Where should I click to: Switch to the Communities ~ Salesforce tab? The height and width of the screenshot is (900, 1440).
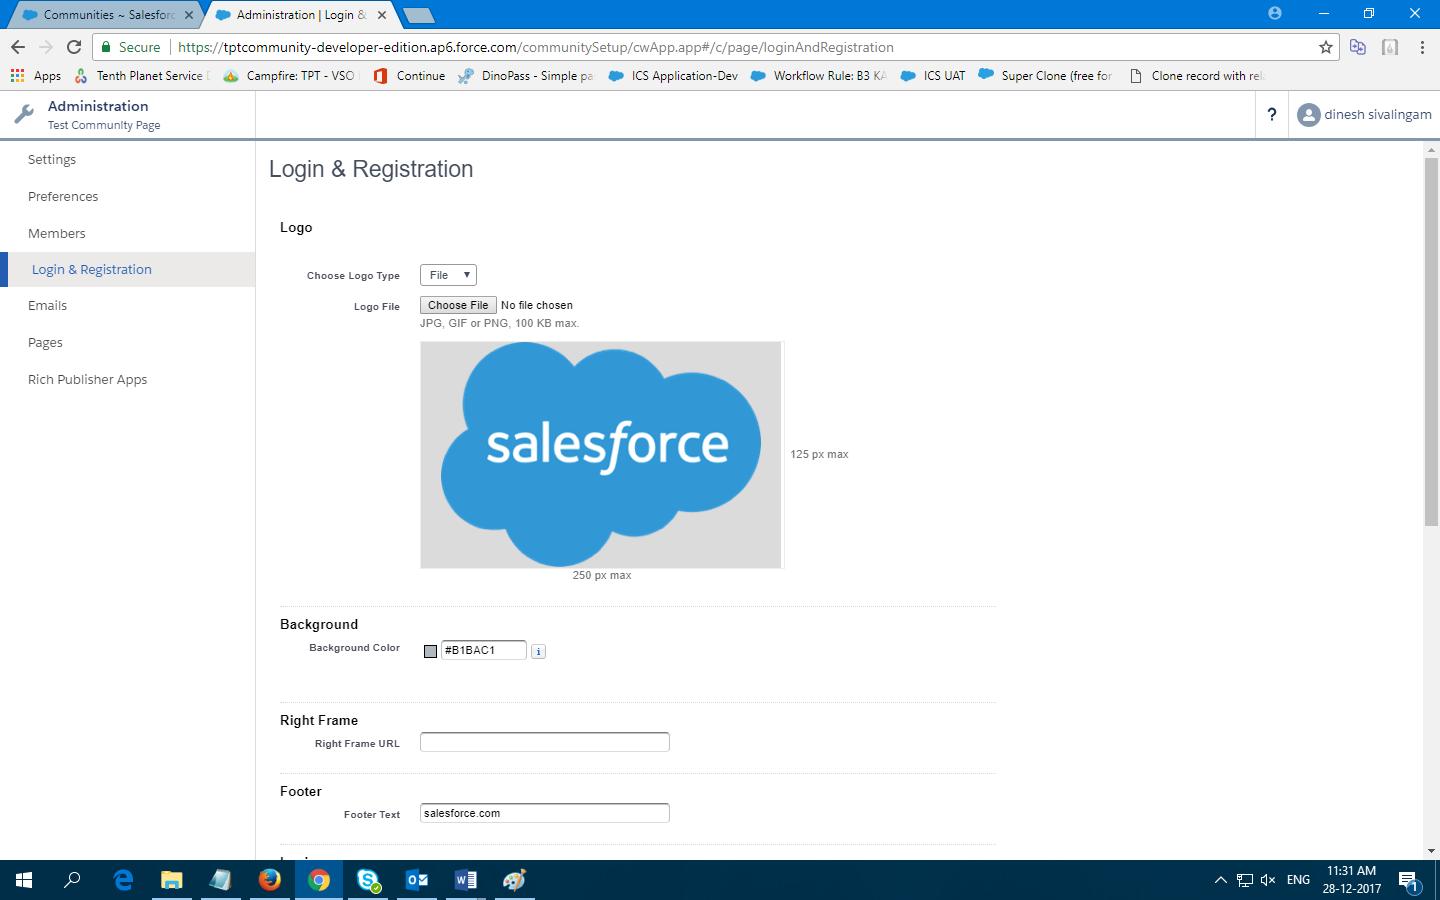107,15
